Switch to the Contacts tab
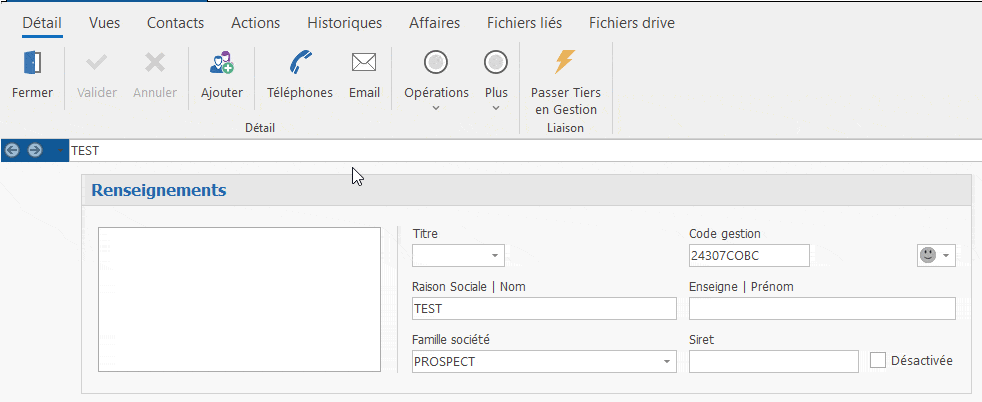982x402 pixels. point(175,22)
